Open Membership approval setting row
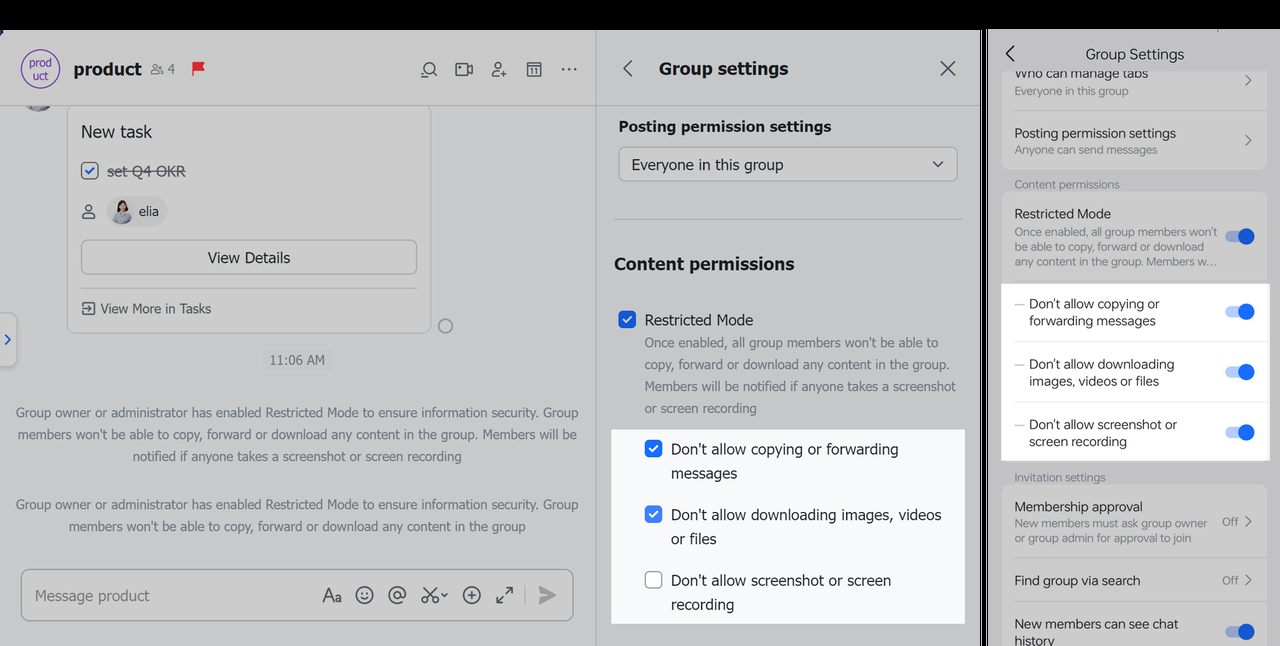 point(1133,522)
